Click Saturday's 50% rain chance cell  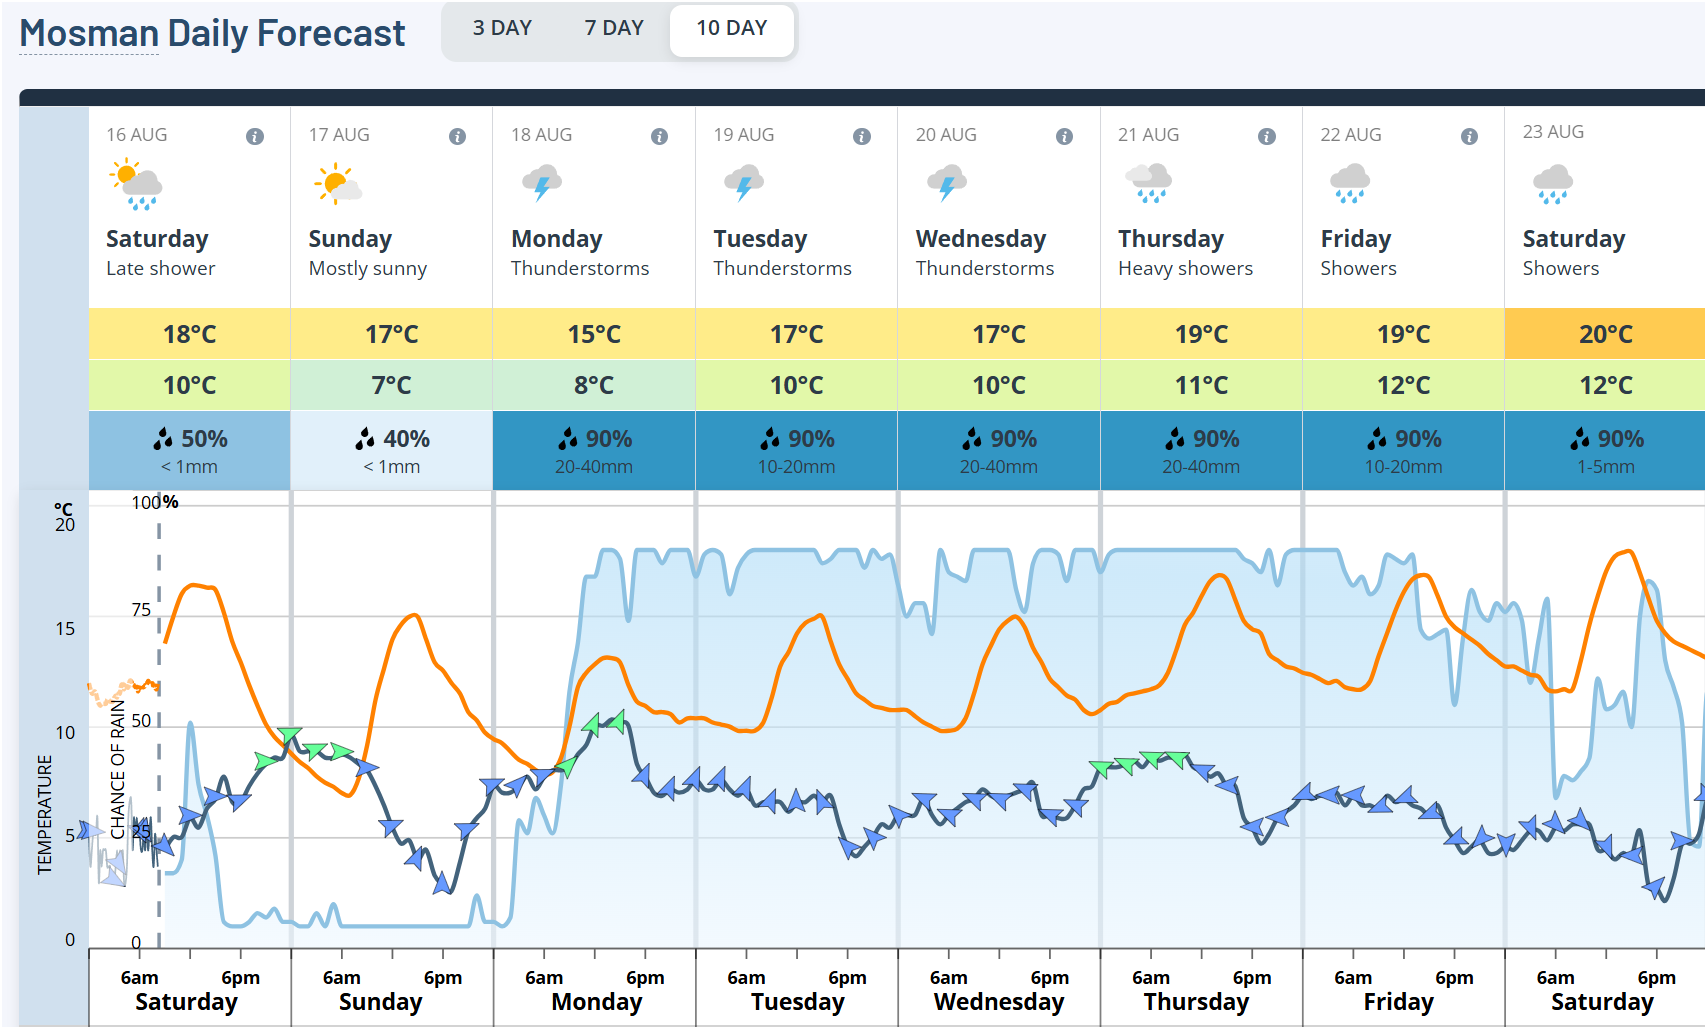click(190, 450)
